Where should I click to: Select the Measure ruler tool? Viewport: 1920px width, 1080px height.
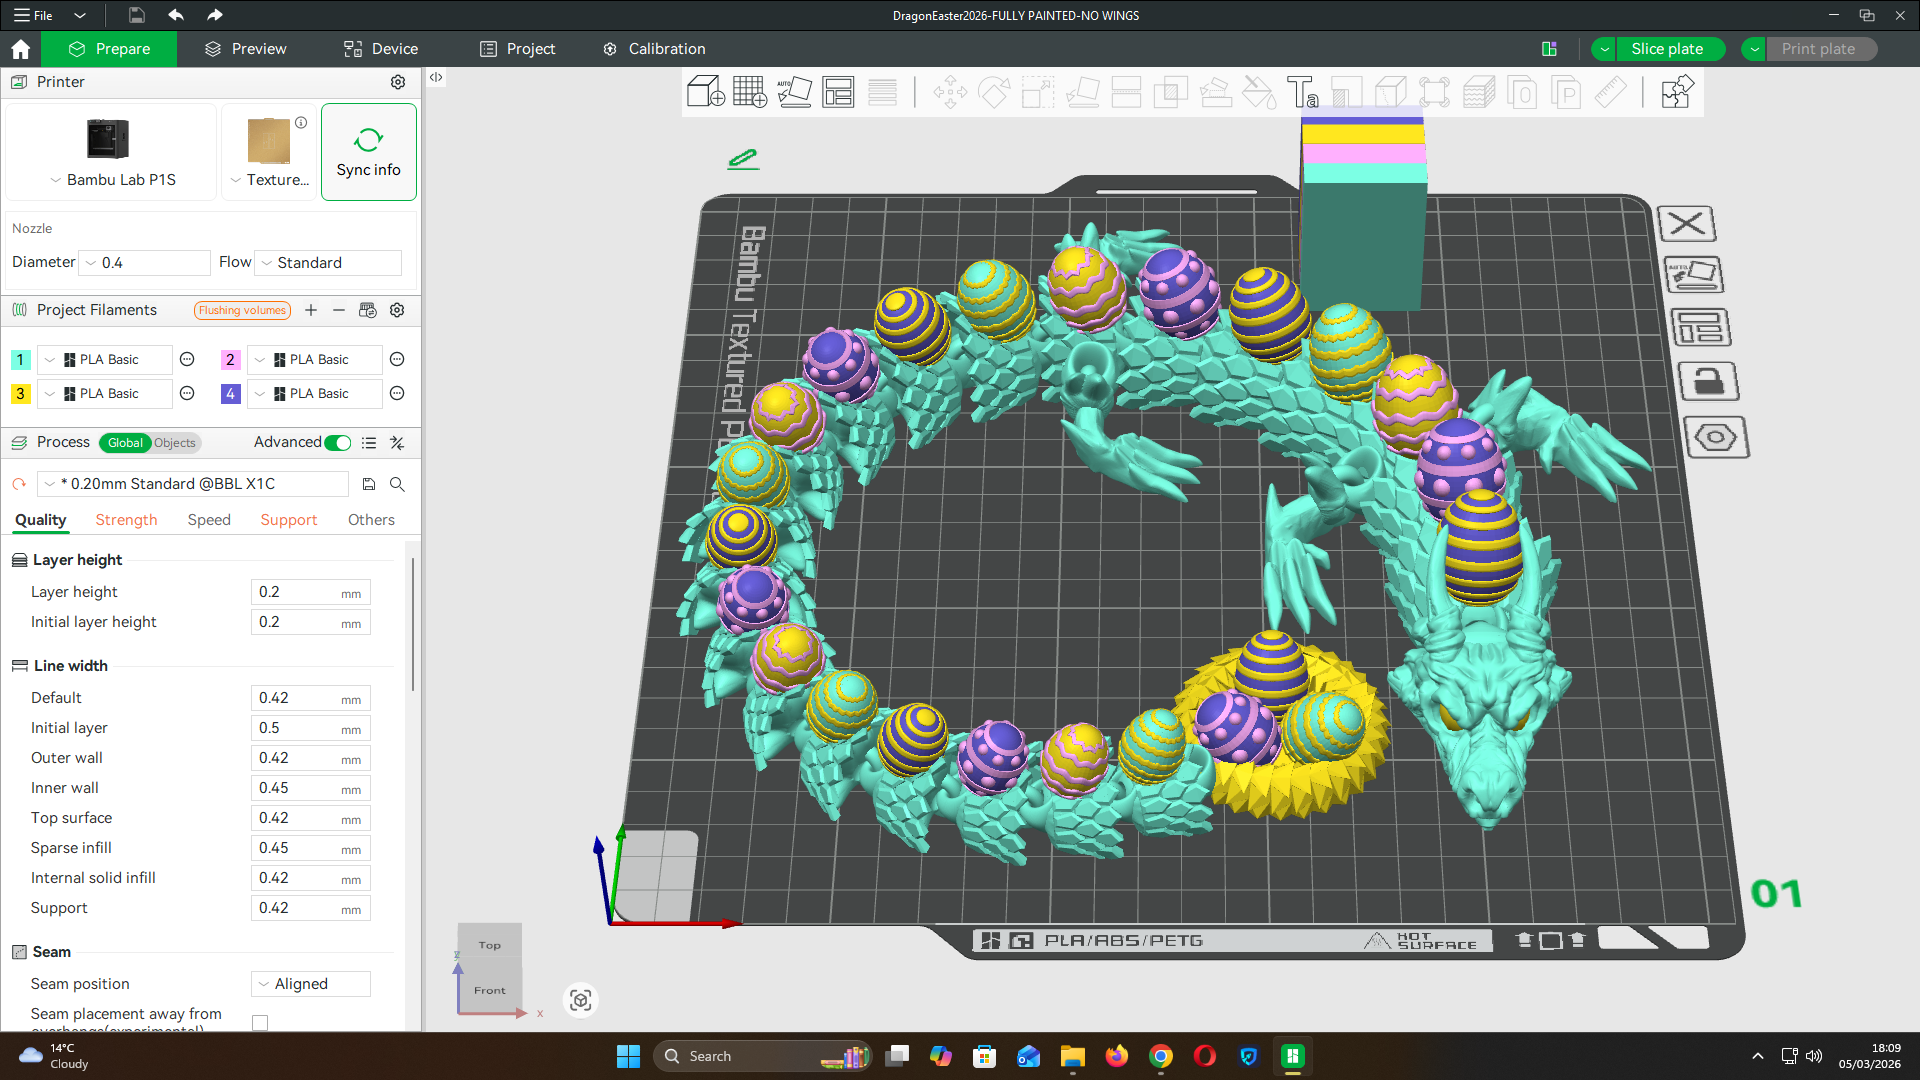tap(1610, 92)
